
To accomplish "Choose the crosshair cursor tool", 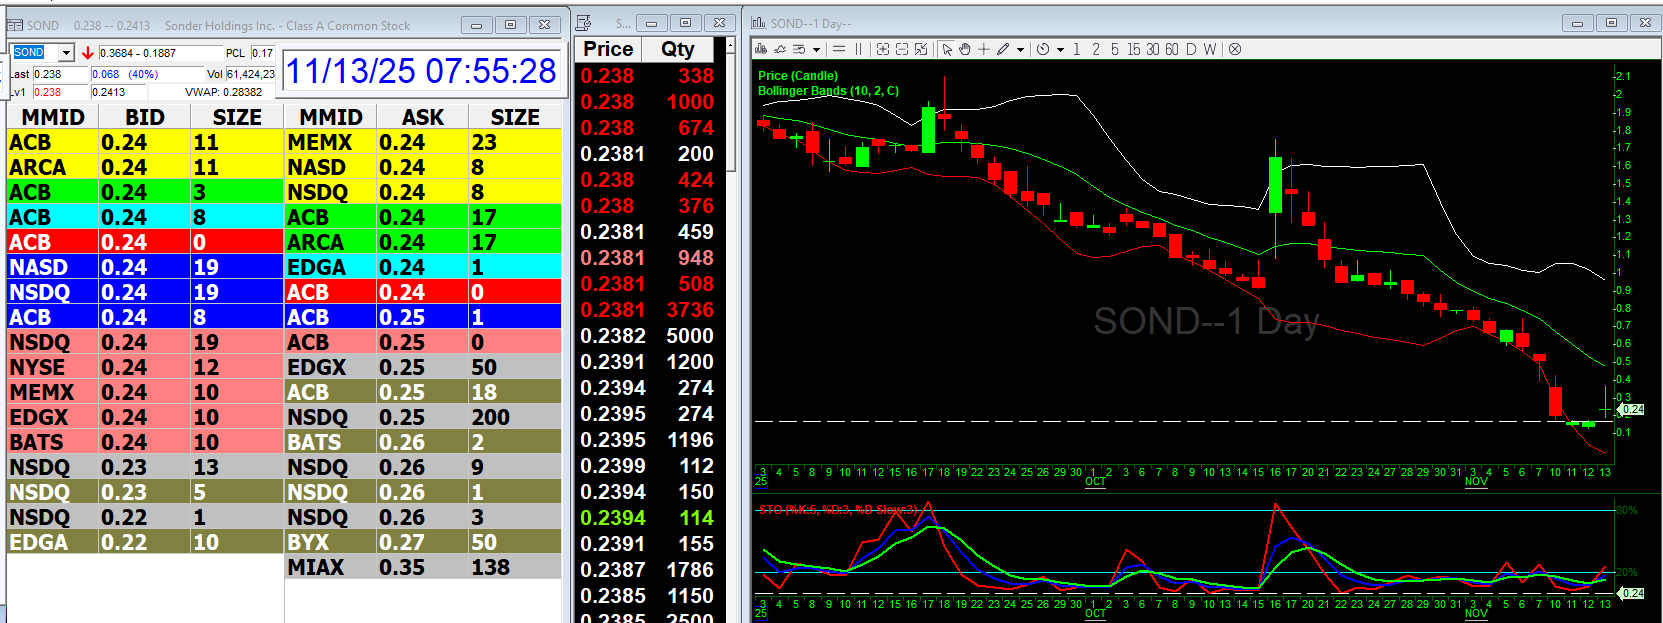I will click(x=984, y=49).
